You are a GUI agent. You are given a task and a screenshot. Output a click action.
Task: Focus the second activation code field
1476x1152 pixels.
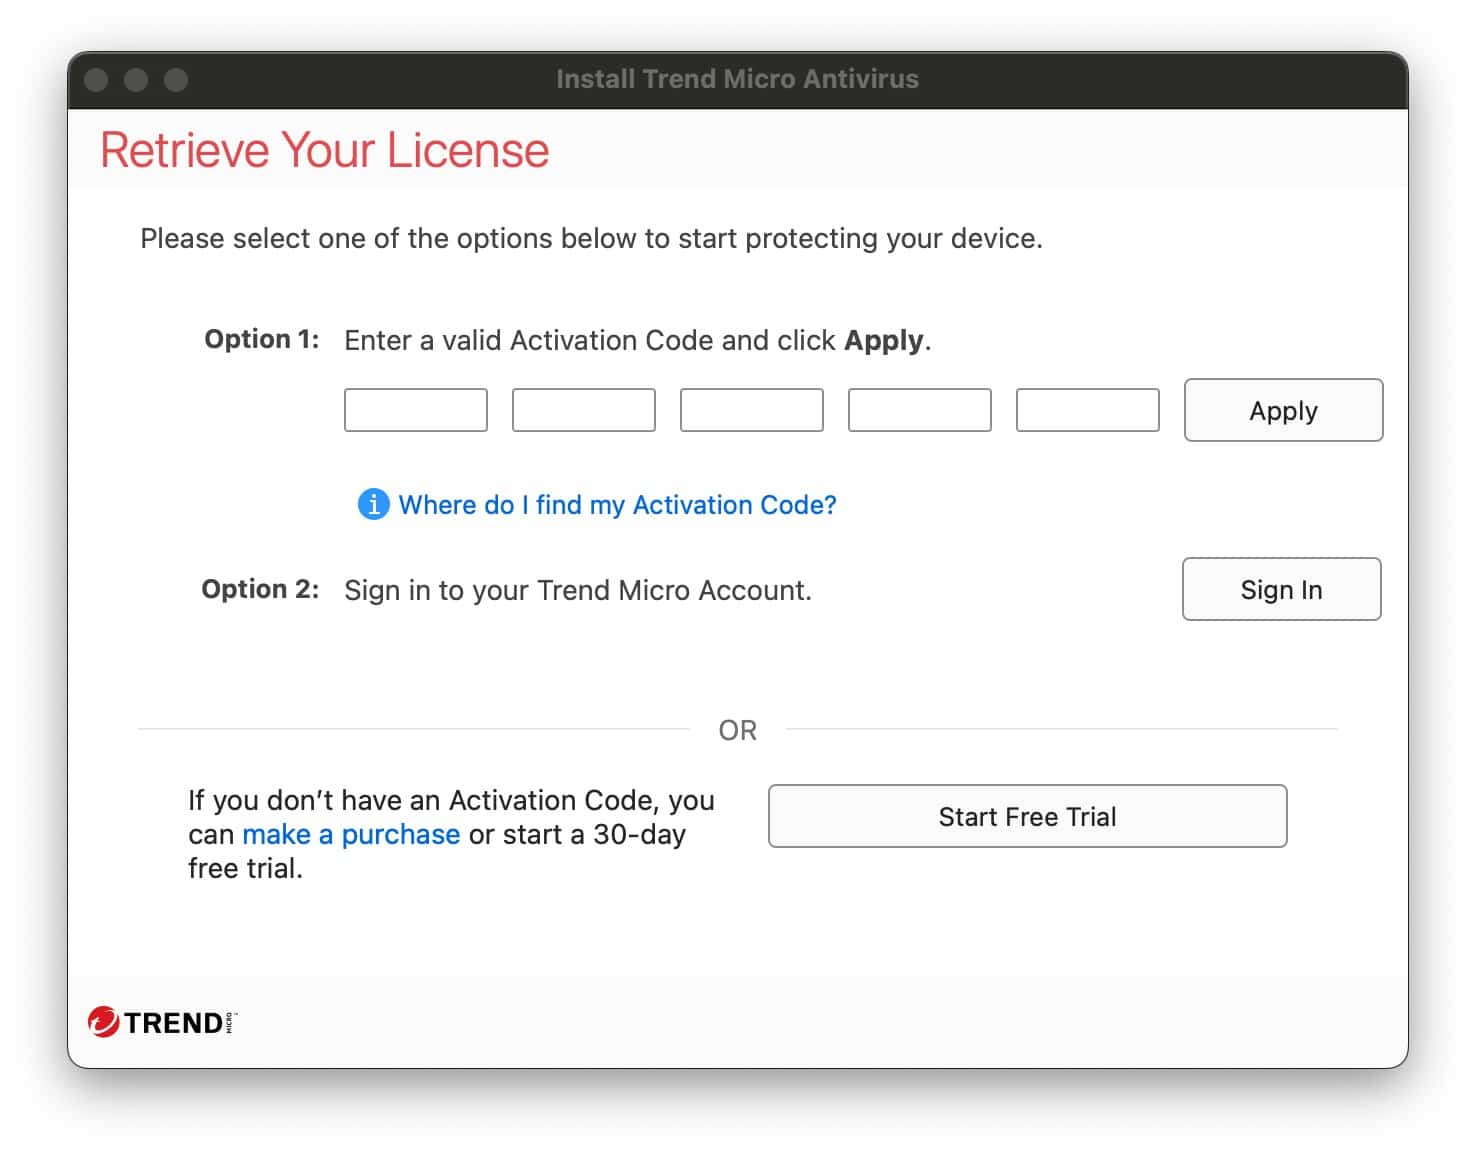[584, 410]
